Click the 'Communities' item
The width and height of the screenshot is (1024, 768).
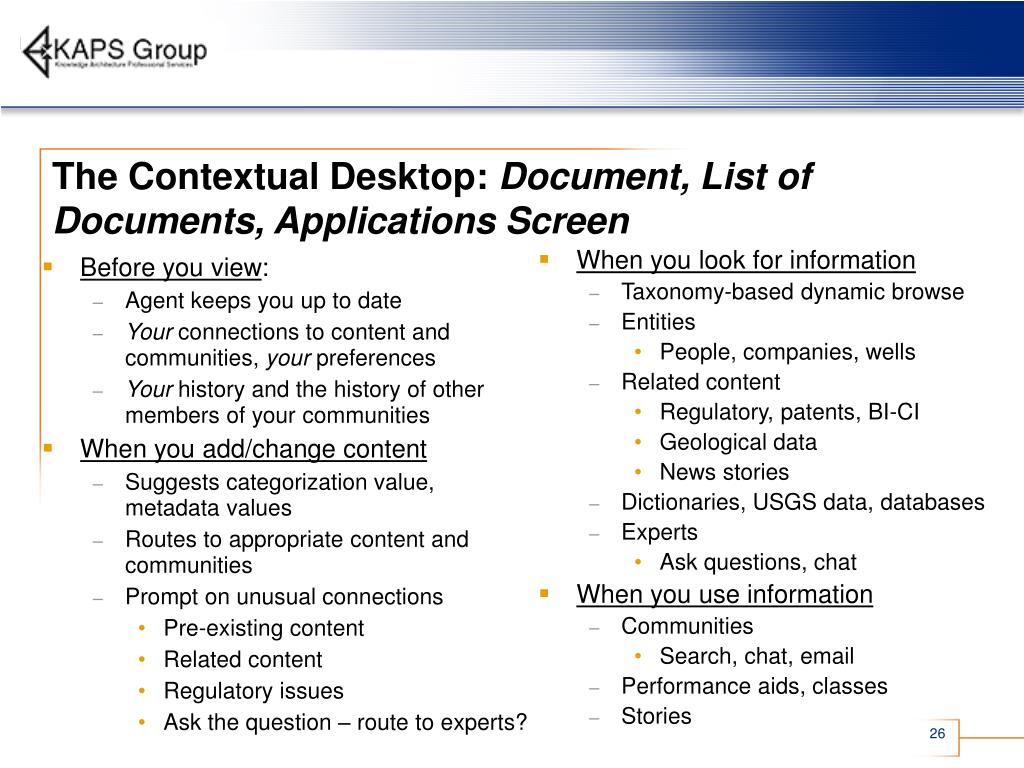click(687, 626)
